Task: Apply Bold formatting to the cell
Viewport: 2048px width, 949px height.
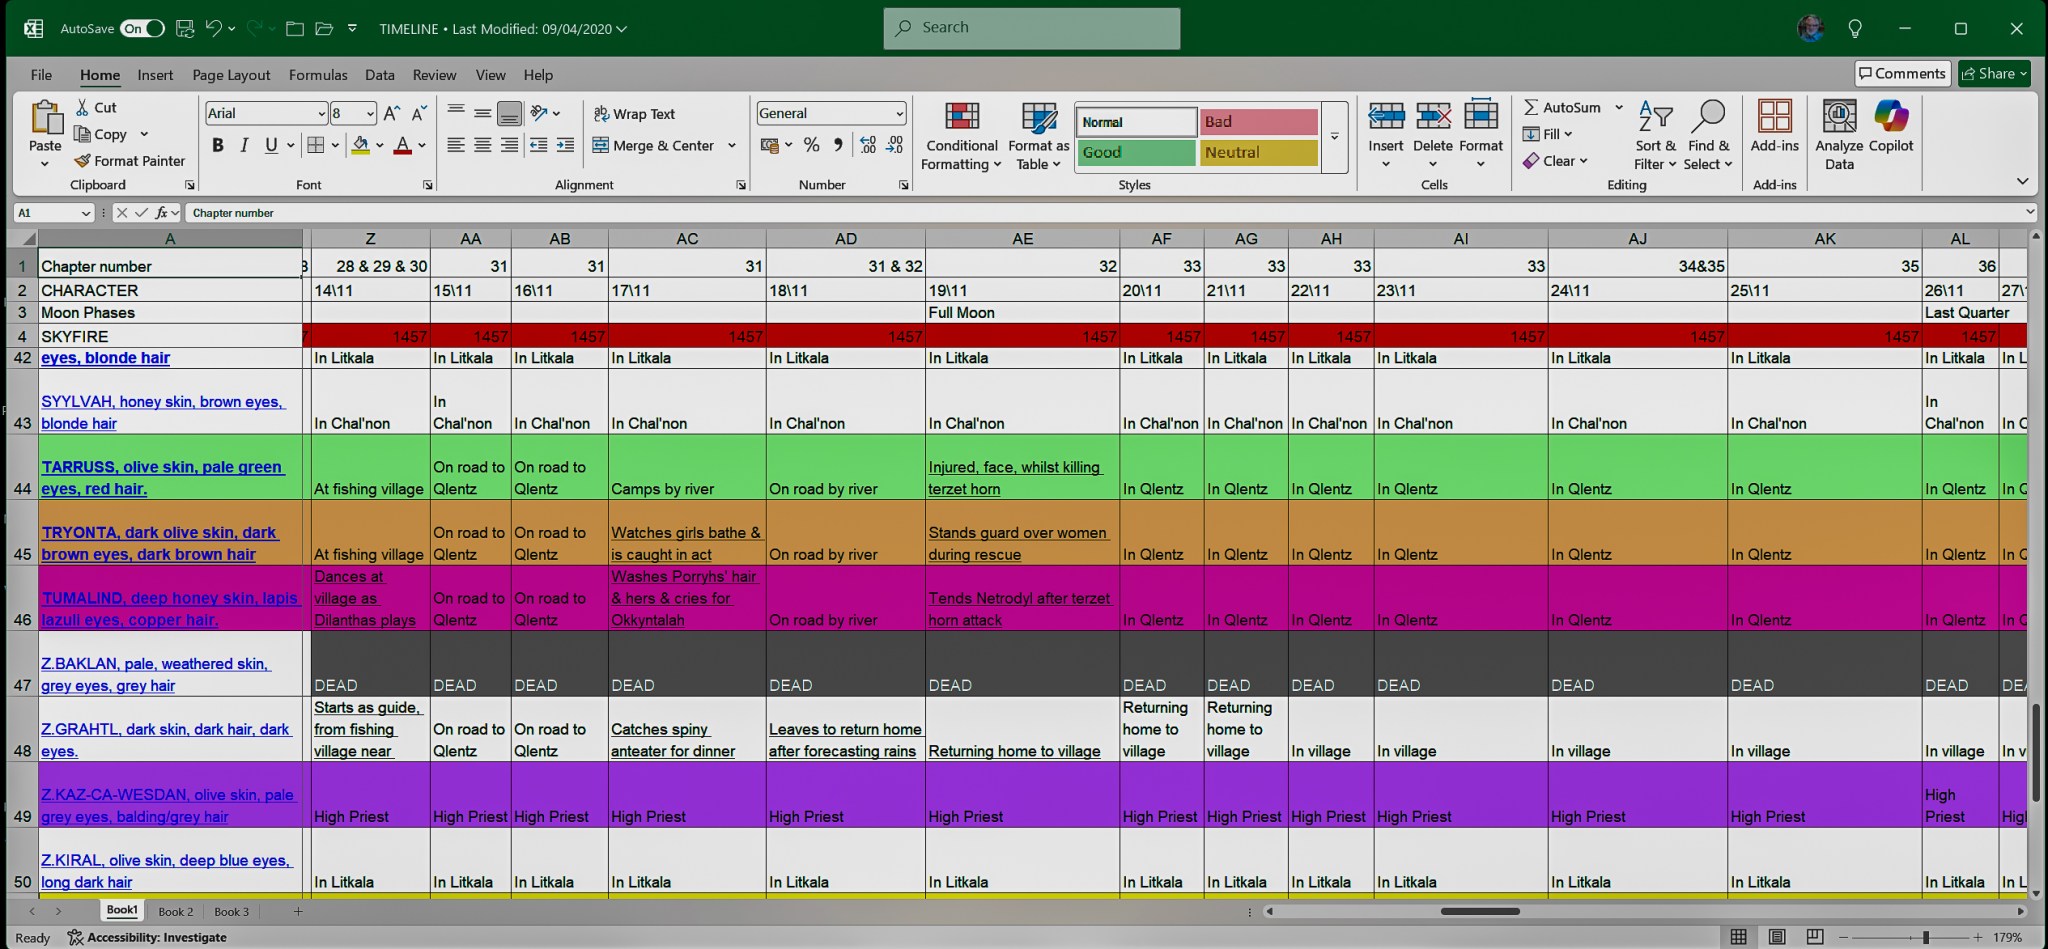Action: pyautogui.click(x=217, y=146)
